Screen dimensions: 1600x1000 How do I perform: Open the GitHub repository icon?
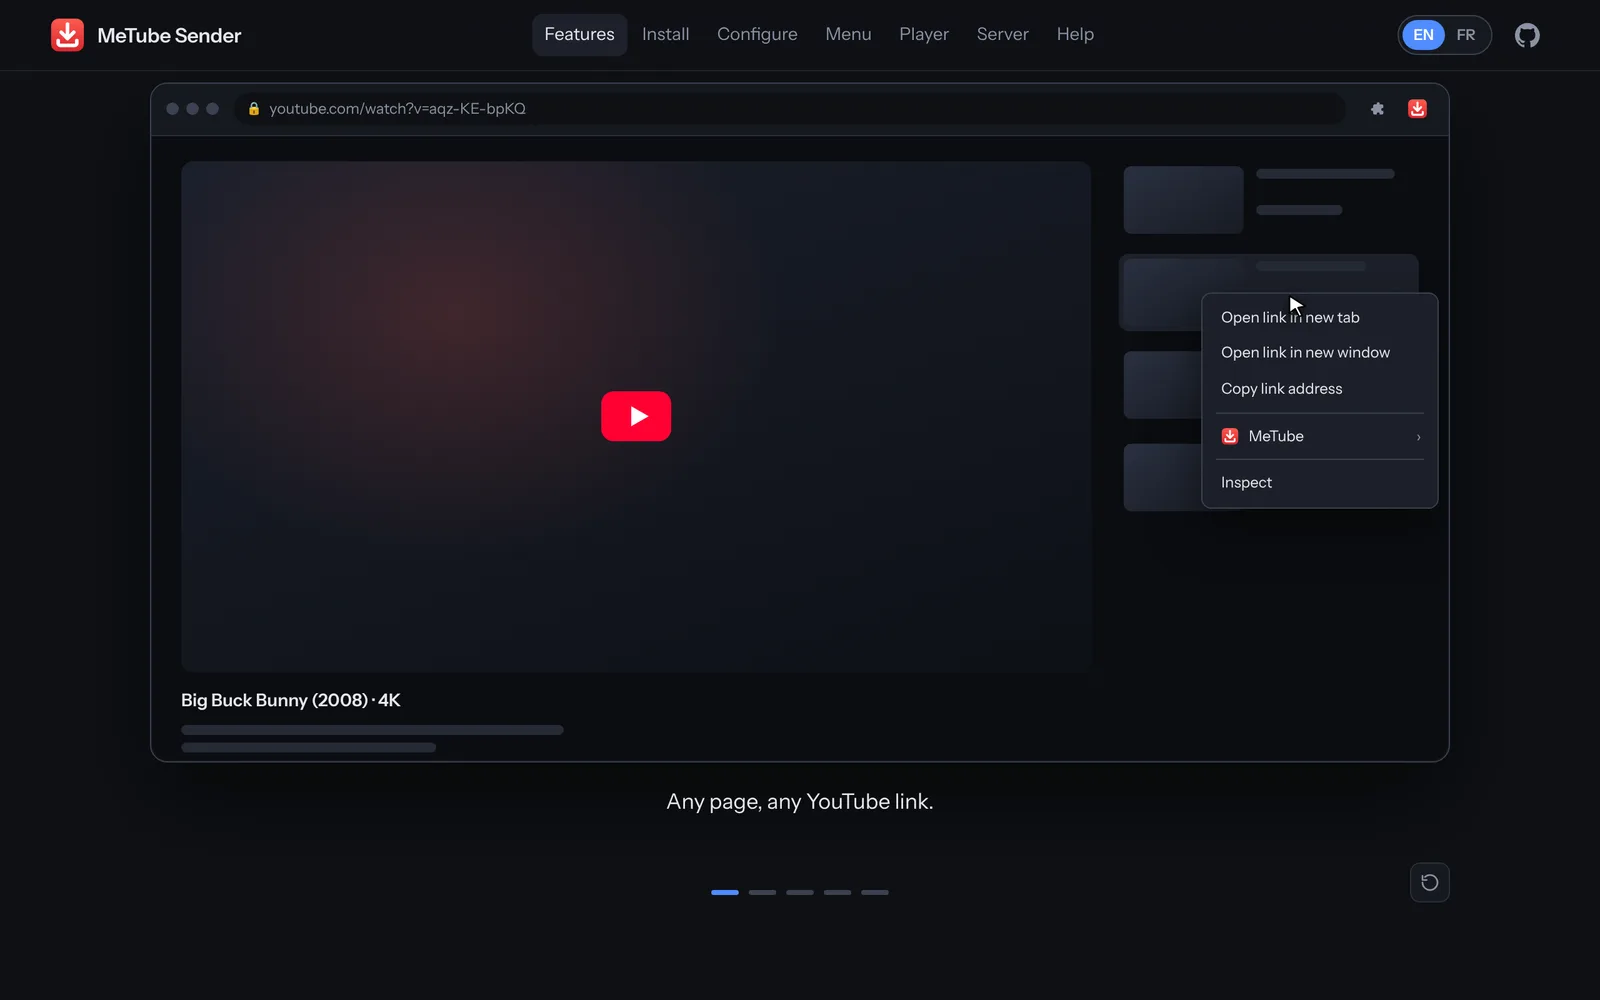coord(1527,36)
